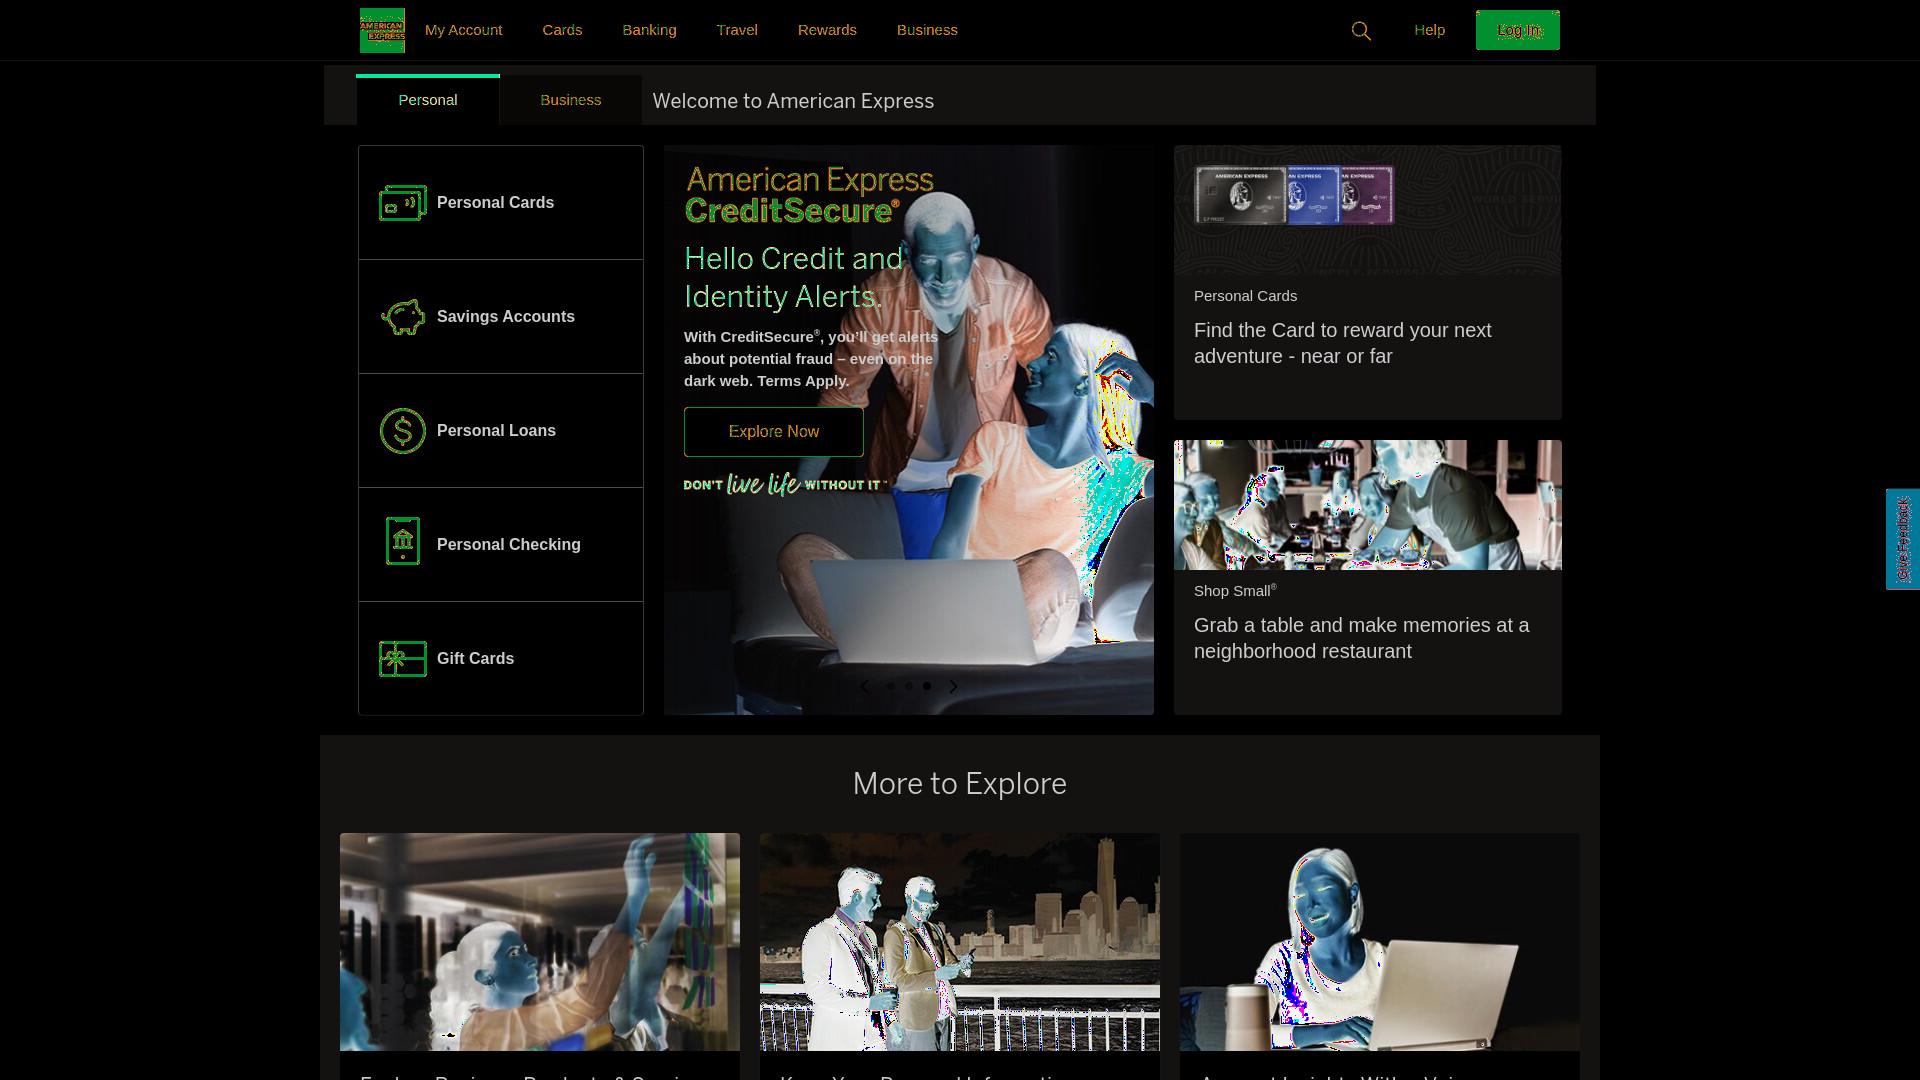Open the My Account menu
1920x1080 pixels.
[x=464, y=30]
